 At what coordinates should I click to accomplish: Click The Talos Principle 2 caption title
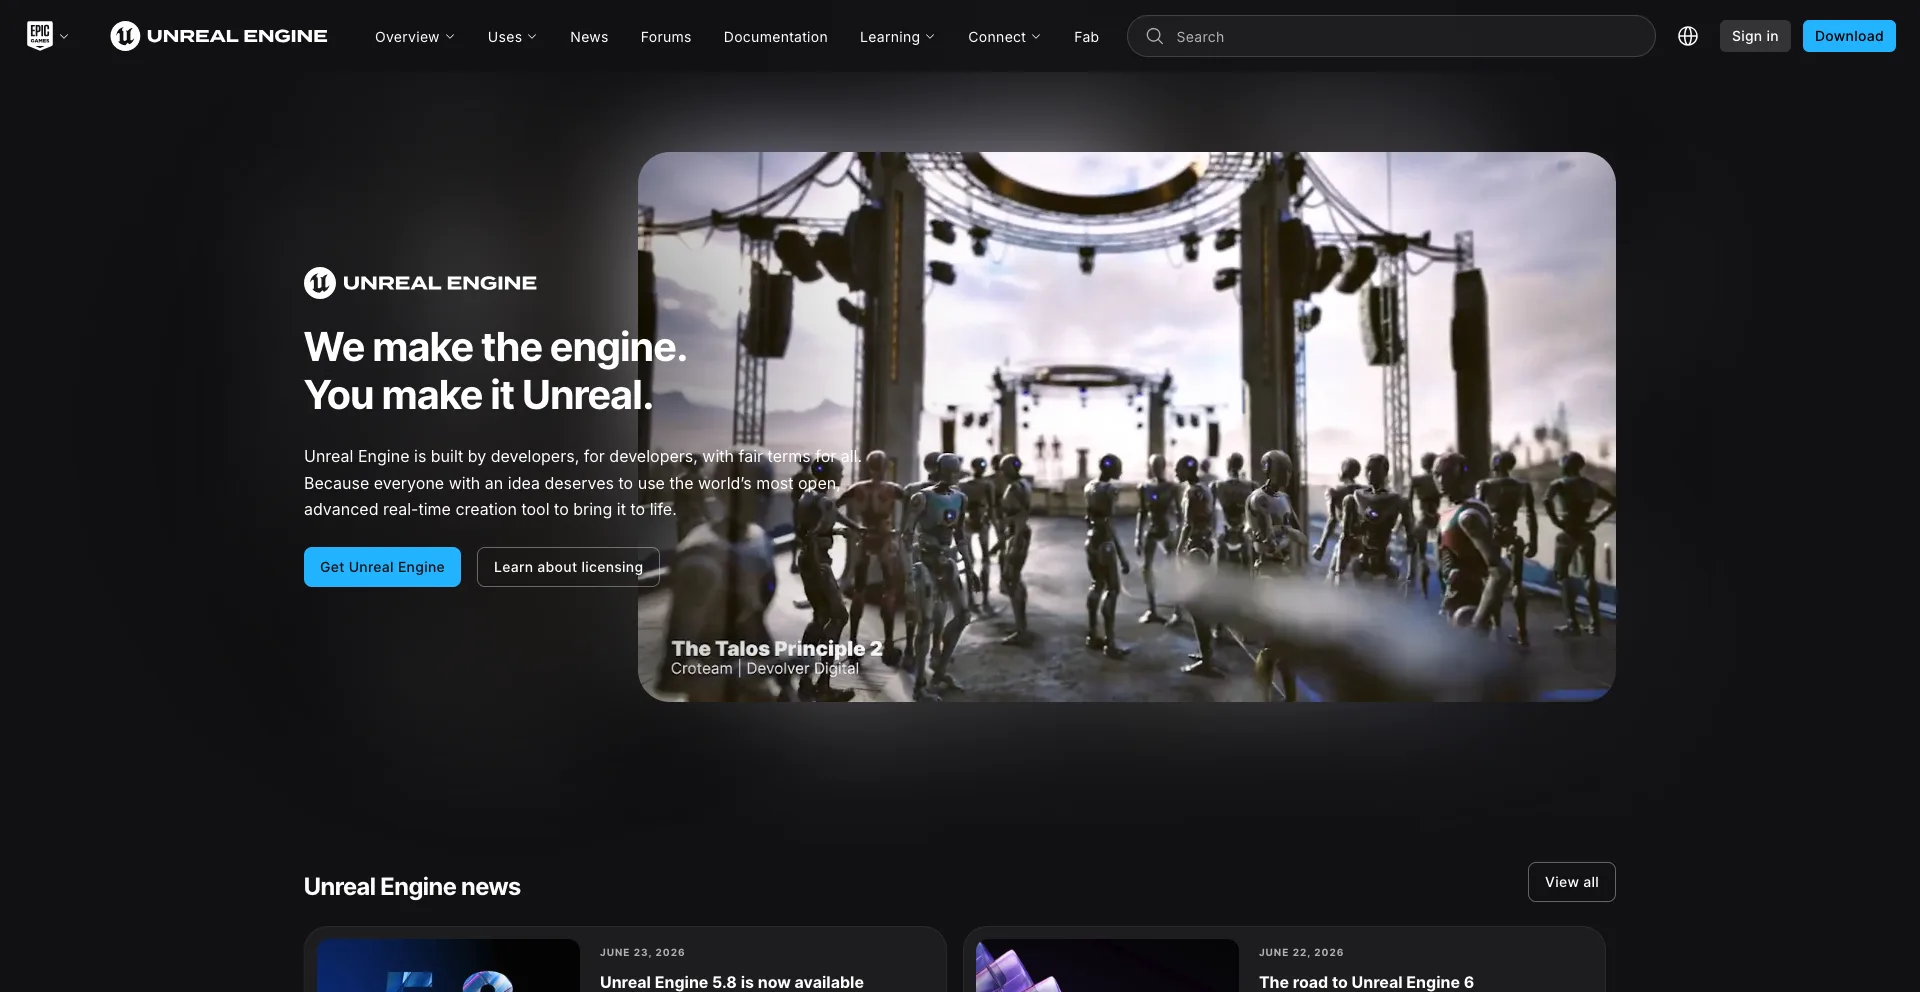click(777, 648)
